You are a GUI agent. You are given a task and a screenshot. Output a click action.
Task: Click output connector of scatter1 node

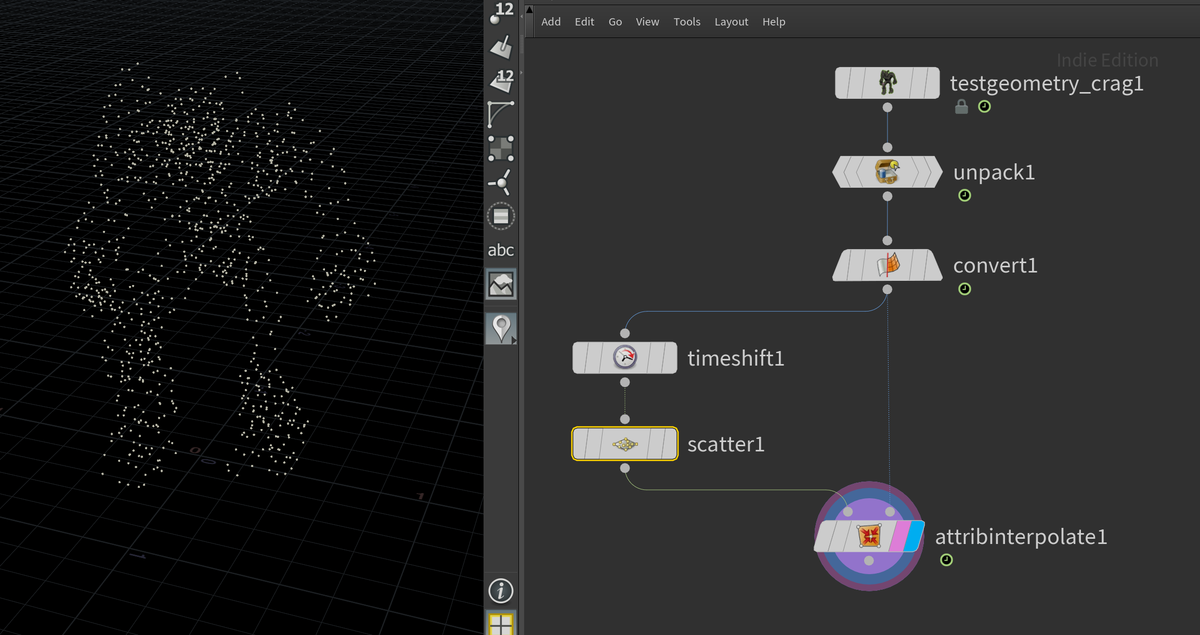tap(625, 468)
